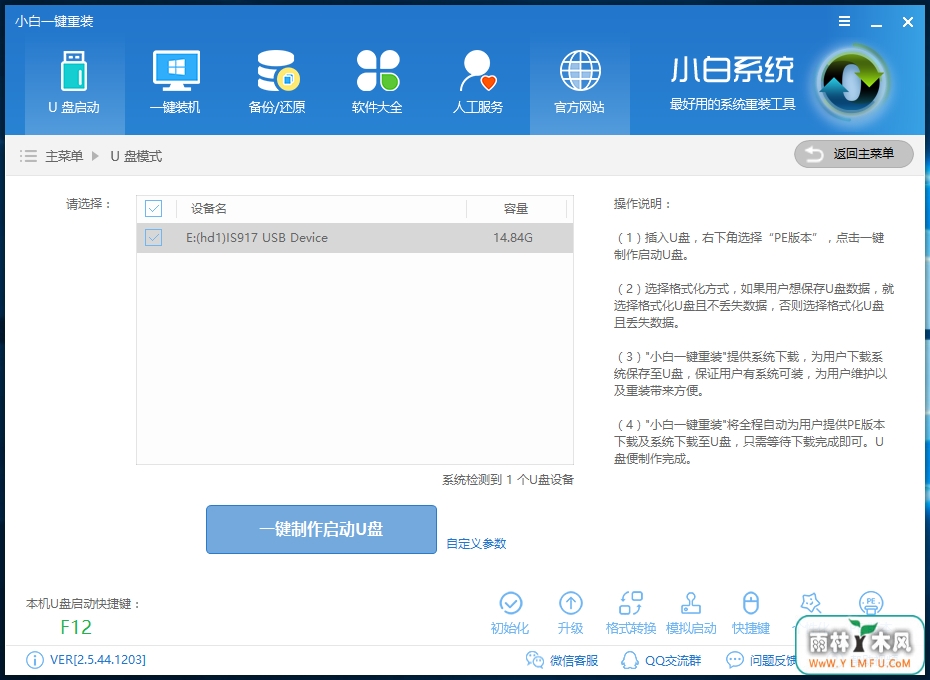Open 软件大全 section
930x680 pixels.
pos(377,82)
